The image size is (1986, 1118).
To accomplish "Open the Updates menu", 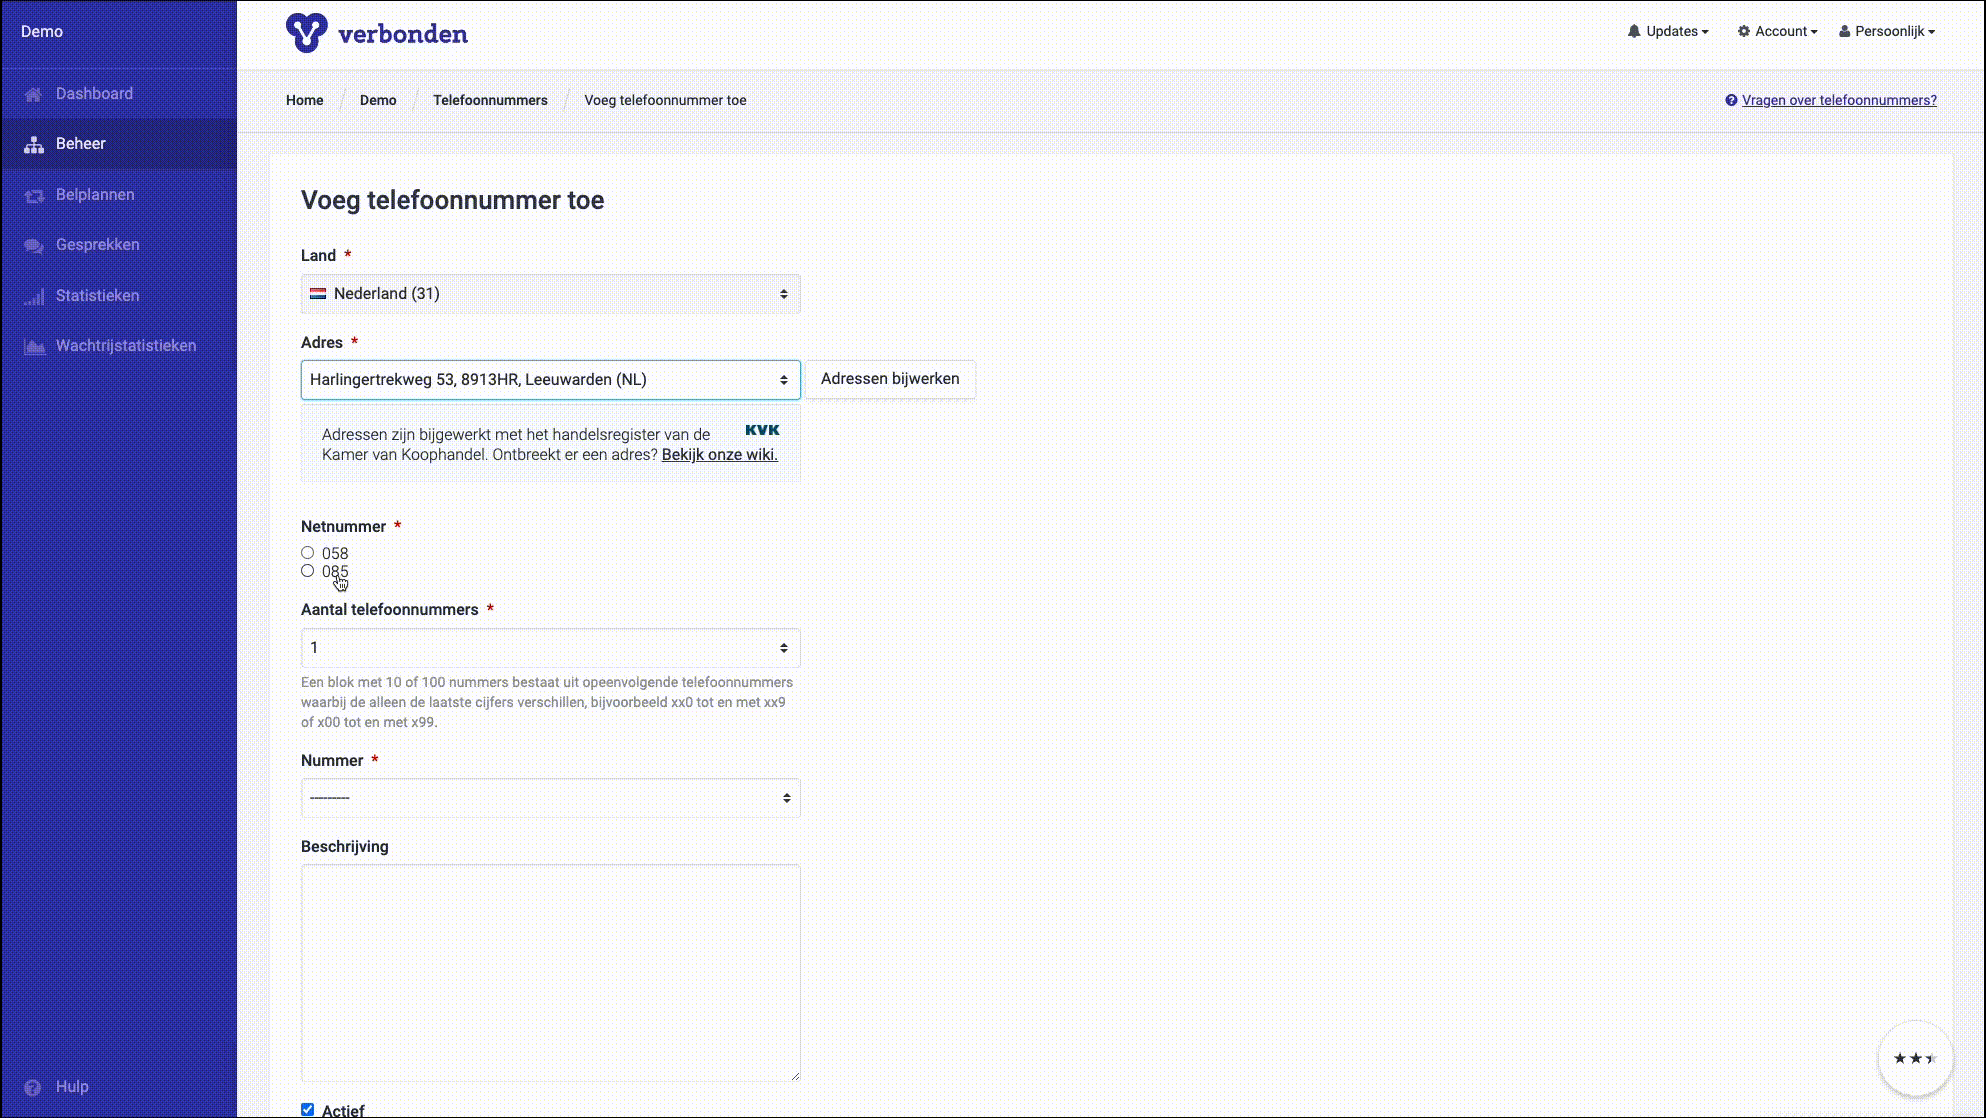I will point(1668,31).
